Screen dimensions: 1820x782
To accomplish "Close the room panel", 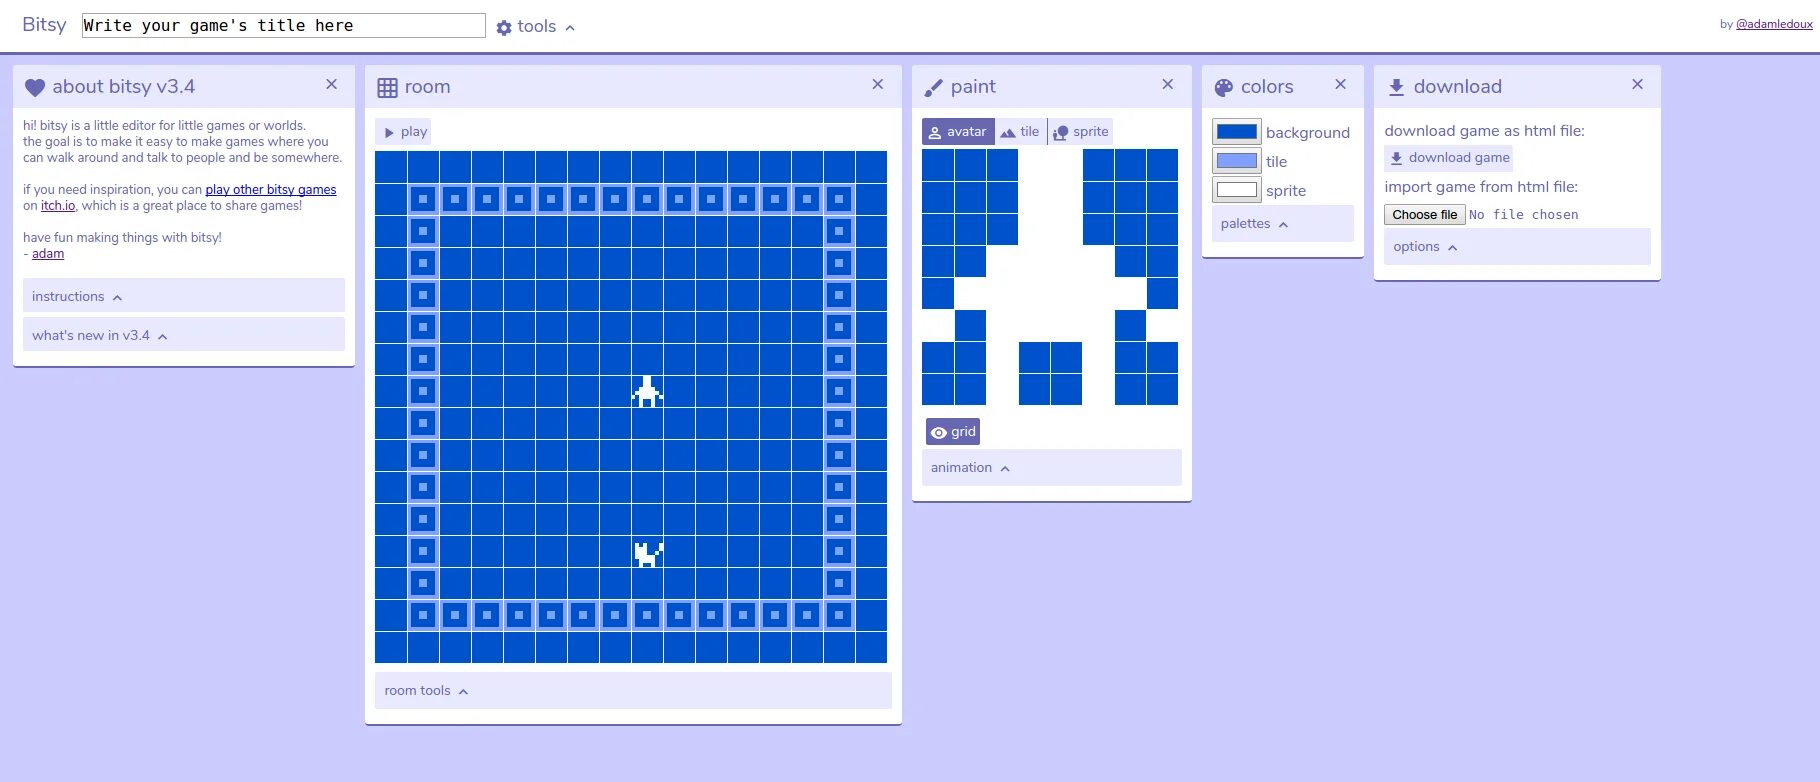I will click(877, 85).
